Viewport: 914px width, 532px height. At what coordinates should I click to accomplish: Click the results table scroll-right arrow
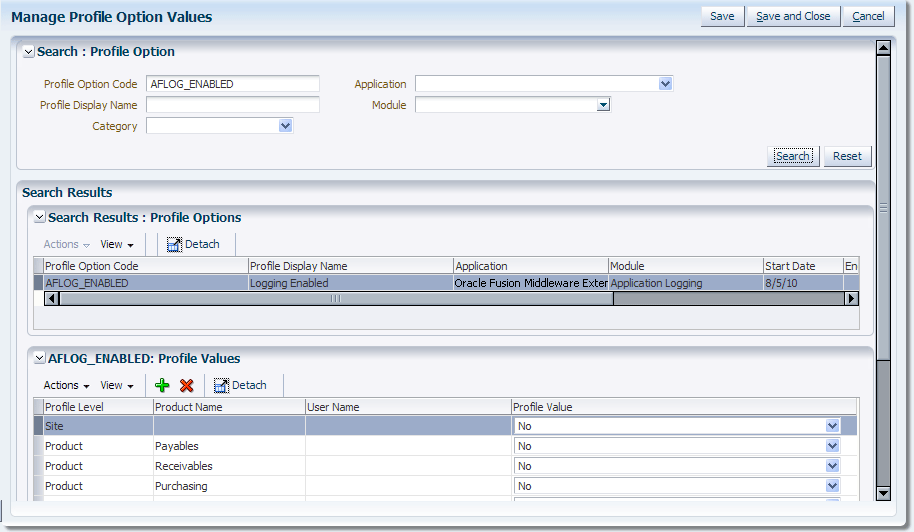point(851,298)
